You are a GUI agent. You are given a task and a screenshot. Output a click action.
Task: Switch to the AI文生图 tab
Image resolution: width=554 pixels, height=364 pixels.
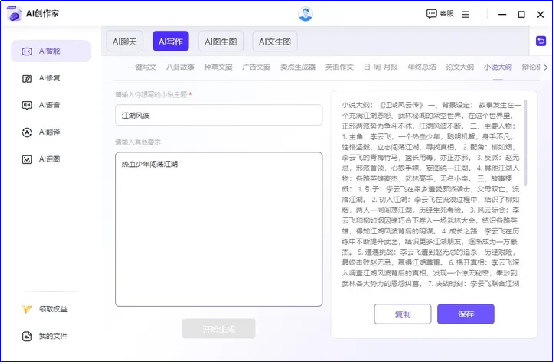[275, 41]
